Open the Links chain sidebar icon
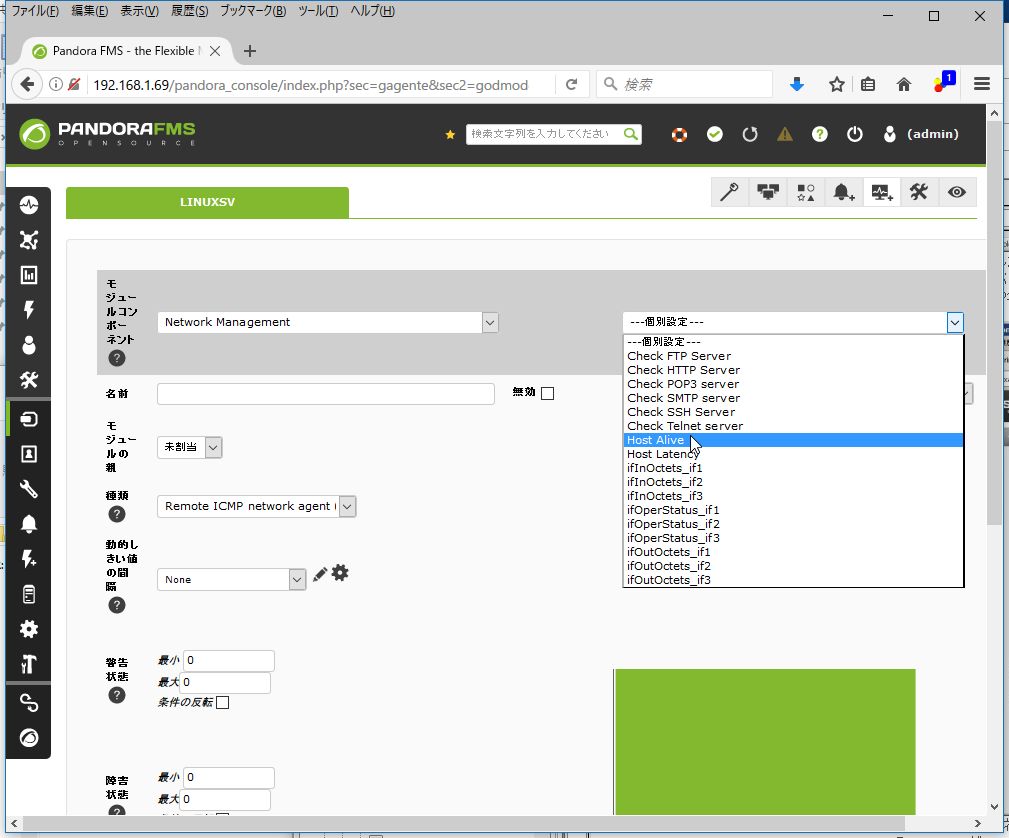 [29, 703]
